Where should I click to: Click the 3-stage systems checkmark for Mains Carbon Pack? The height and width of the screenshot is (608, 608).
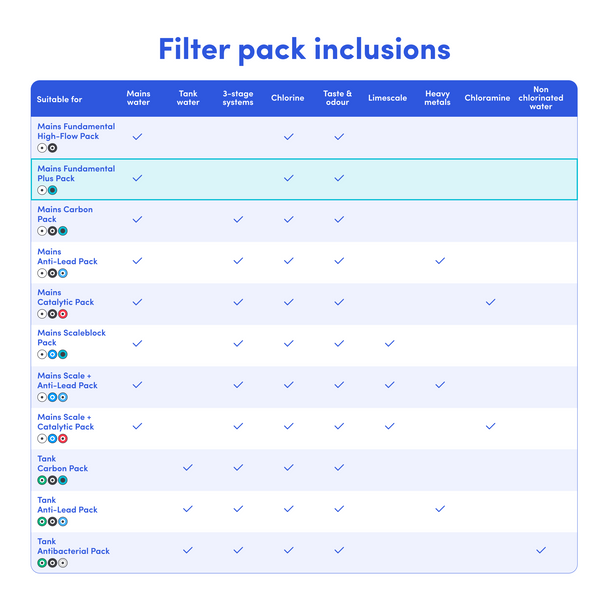(238, 219)
